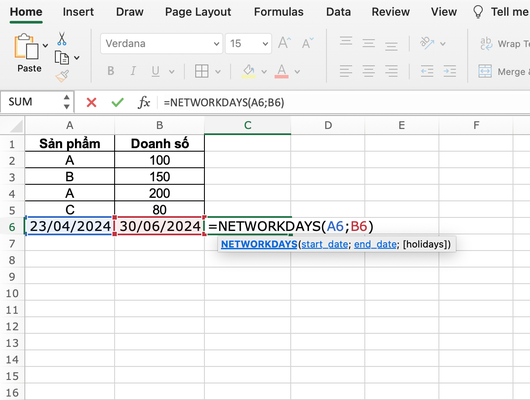Switch to View tab
This screenshot has height=400, width=530.
click(444, 12)
